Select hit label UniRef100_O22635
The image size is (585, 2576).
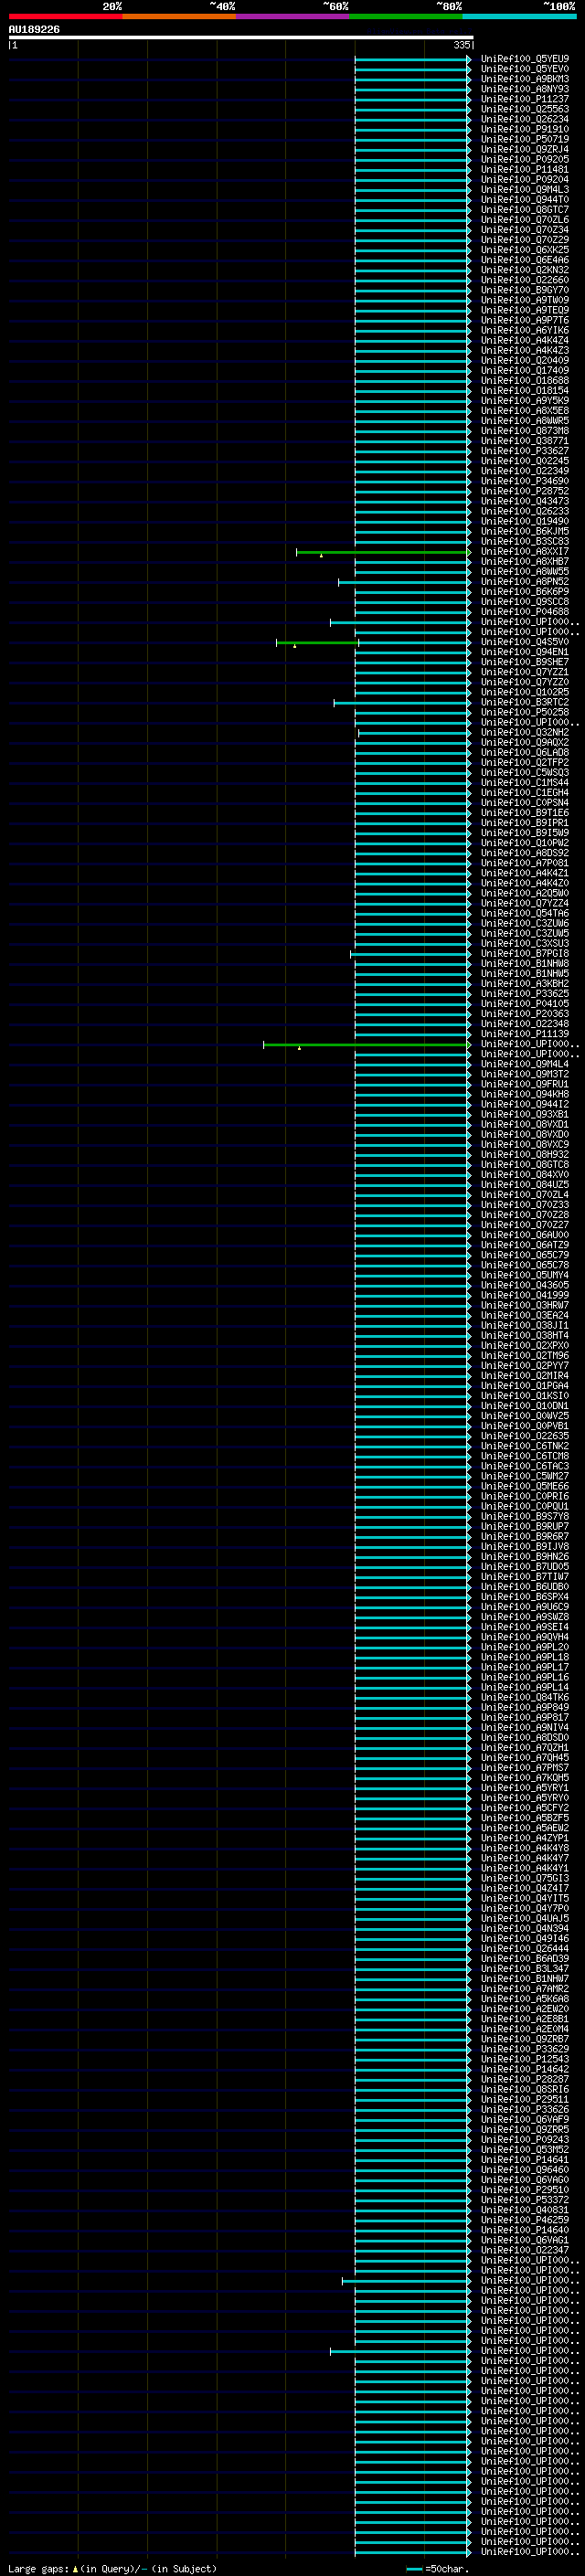[x=525, y=1436]
